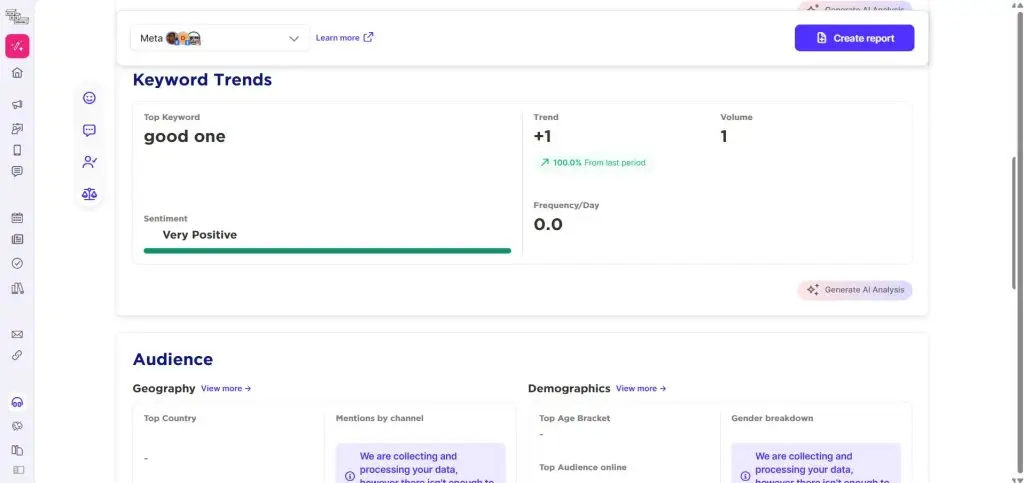The width and height of the screenshot is (1024, 483).
Task: Click the 'Keyword Trends' heading
Action: (x=202, y=80)
